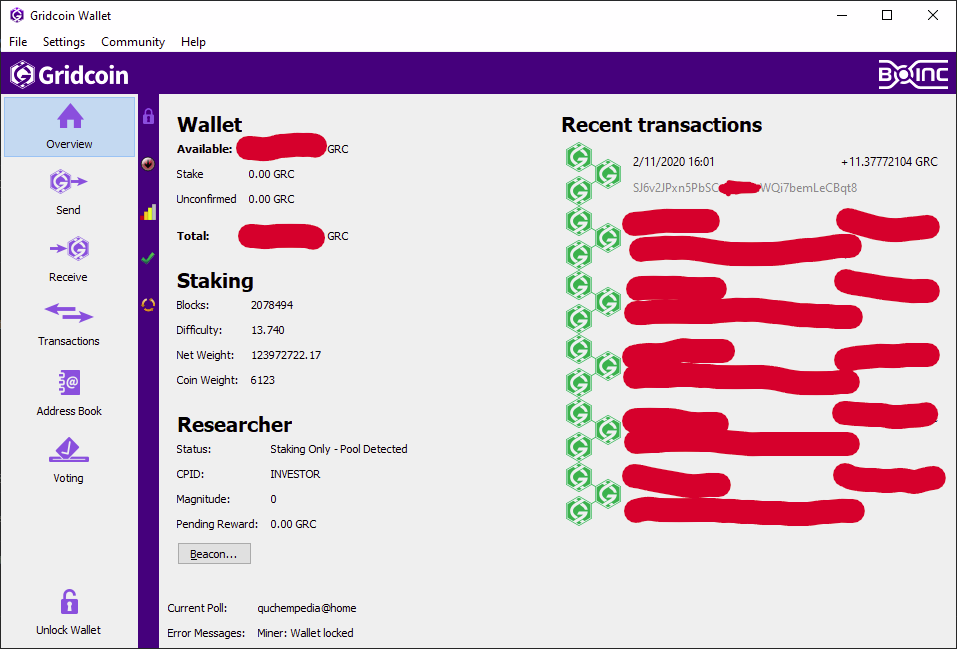Click the orange beacon status icon
Image resolution: width=957 pixels, height=649 pixels.
click(148, 304)
